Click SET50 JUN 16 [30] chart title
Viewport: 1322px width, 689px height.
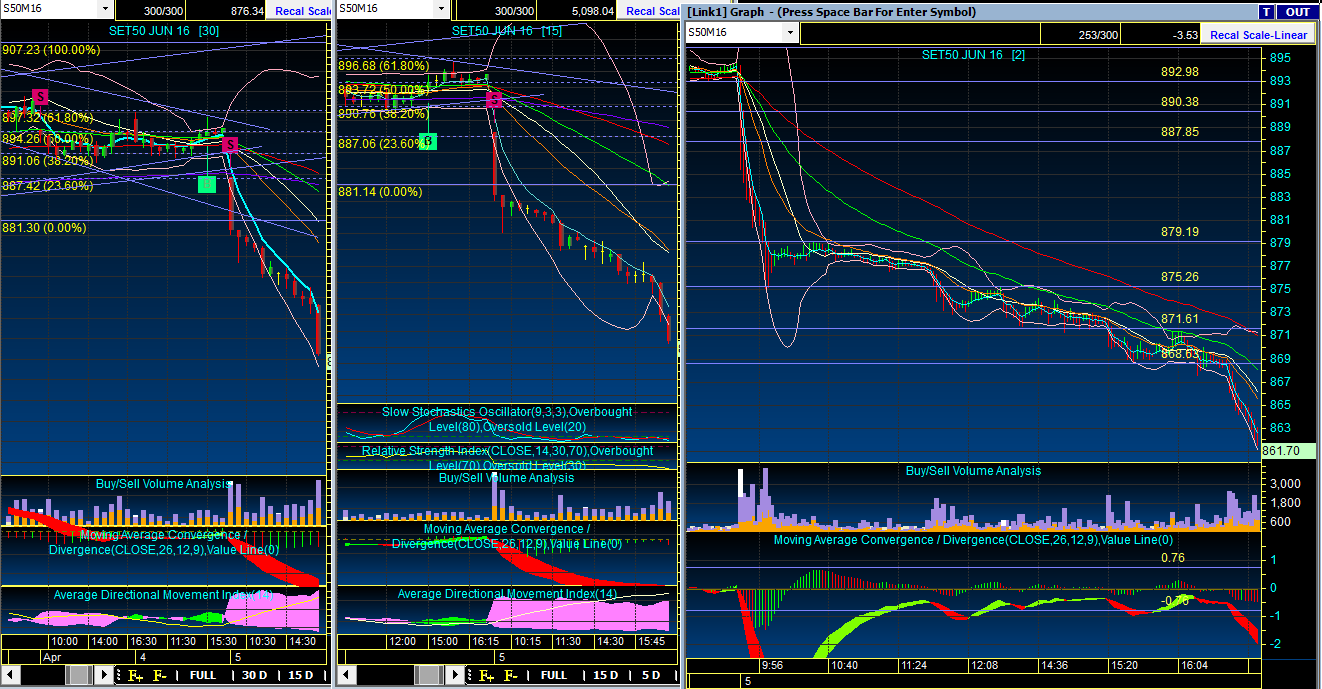(163, 31)
